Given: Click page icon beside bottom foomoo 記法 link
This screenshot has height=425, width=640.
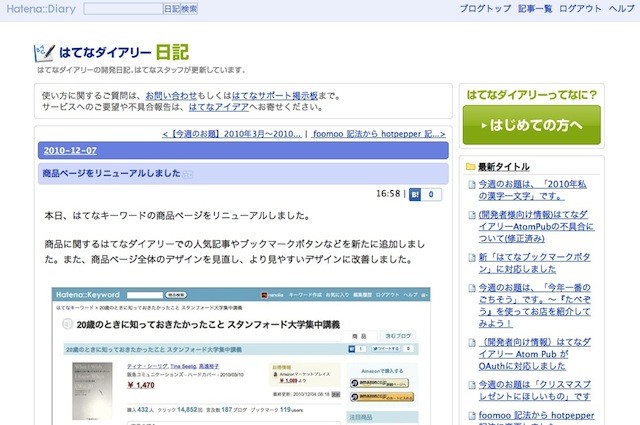Looking at the screenshot, I should click(x=472, y=416).
